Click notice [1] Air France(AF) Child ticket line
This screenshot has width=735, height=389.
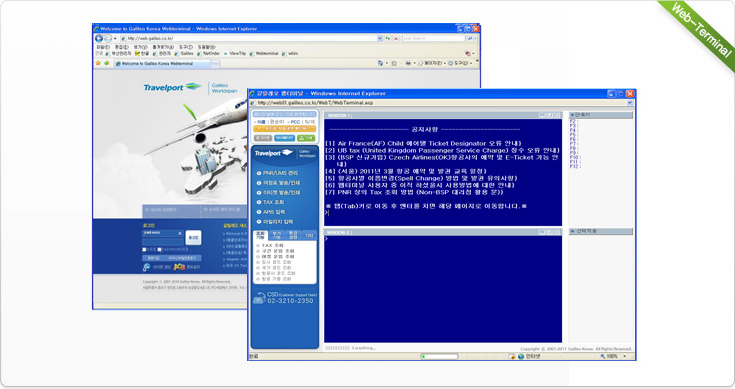coord(423,143)
